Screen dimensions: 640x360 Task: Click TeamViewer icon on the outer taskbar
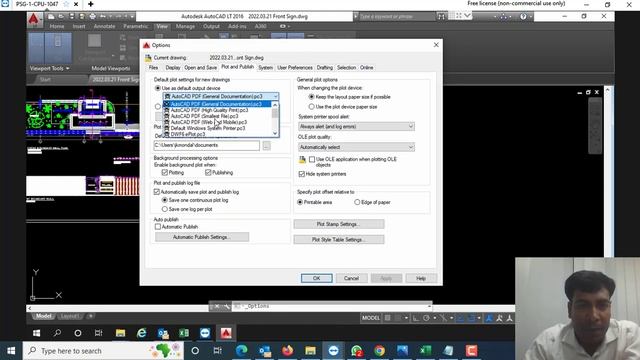333,351
